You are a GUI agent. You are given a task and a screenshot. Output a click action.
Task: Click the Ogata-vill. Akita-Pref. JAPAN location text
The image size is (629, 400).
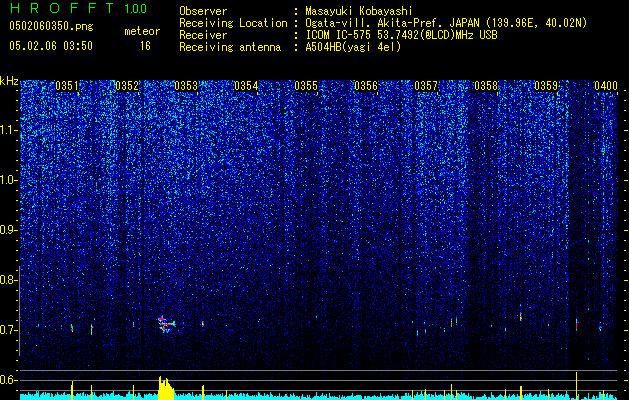pos(446,23)
